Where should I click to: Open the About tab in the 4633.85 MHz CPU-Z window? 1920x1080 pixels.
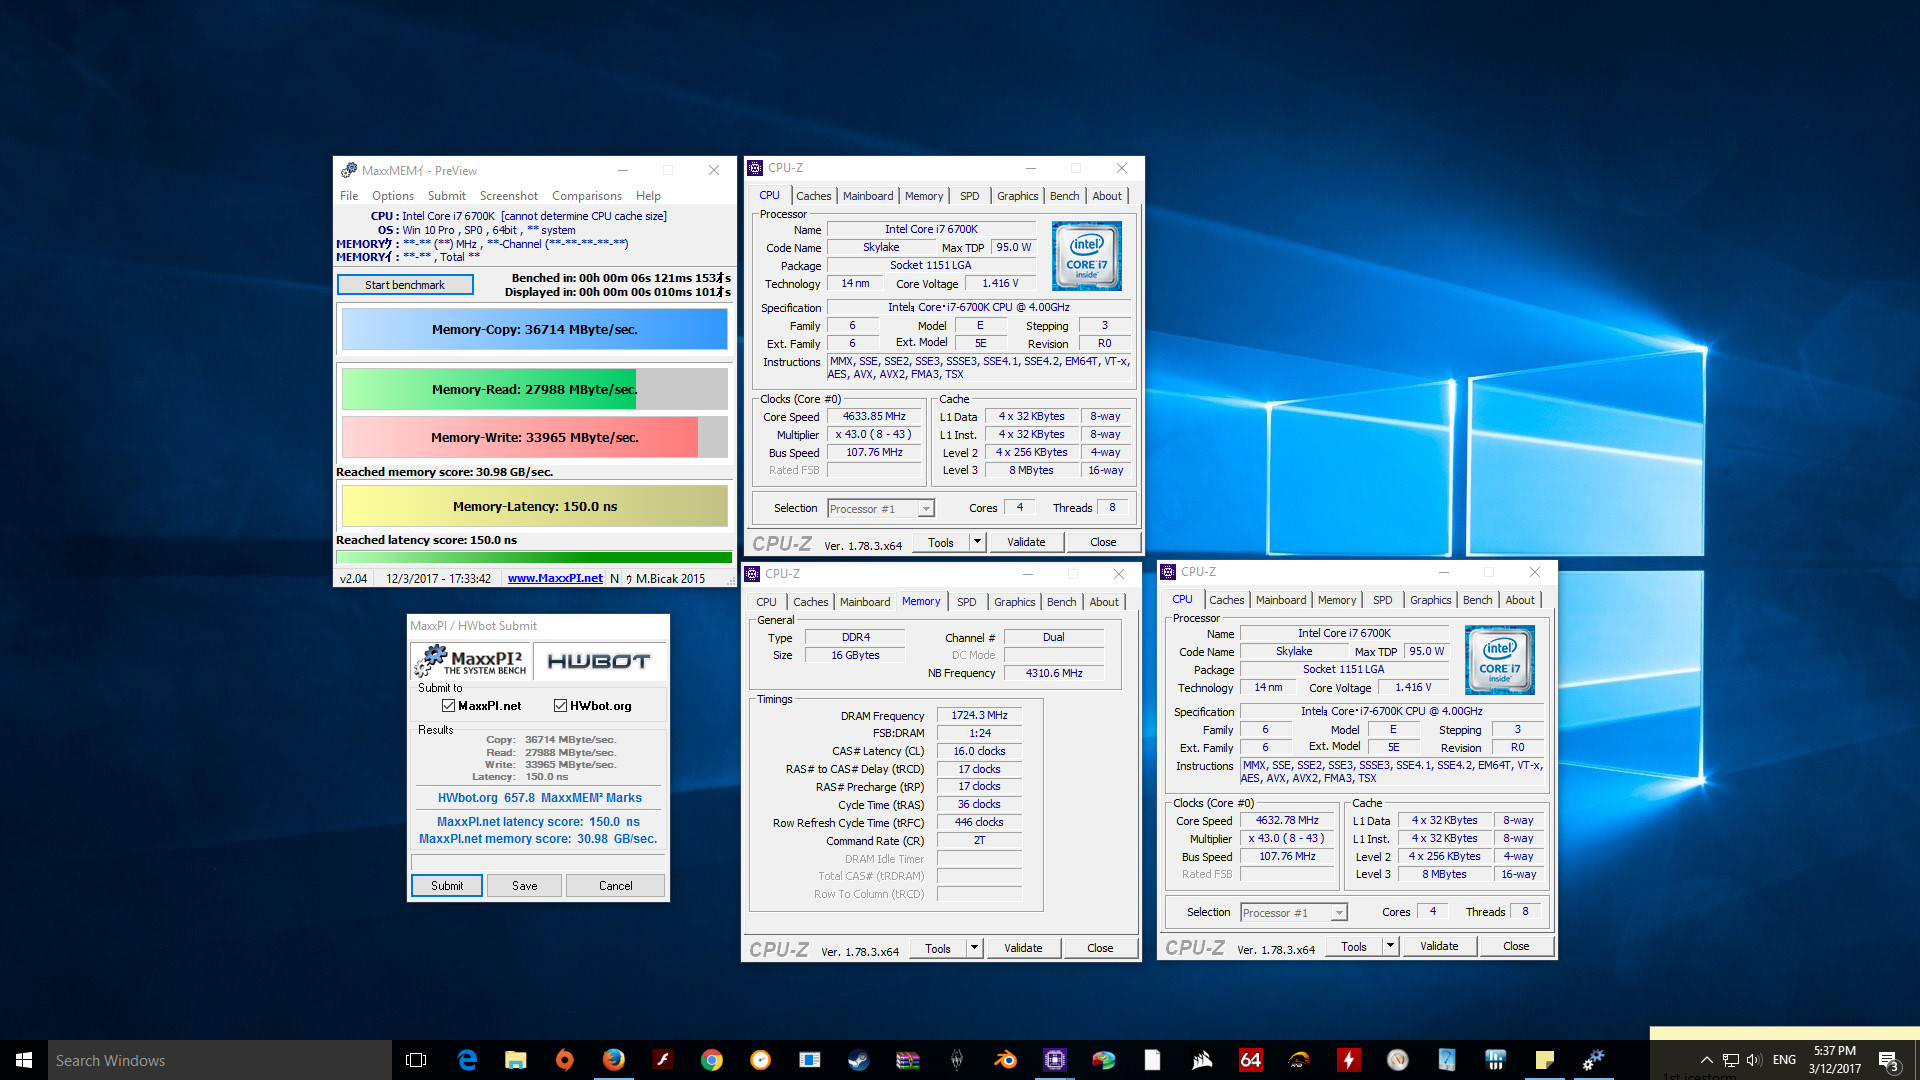pos(1107,196)
